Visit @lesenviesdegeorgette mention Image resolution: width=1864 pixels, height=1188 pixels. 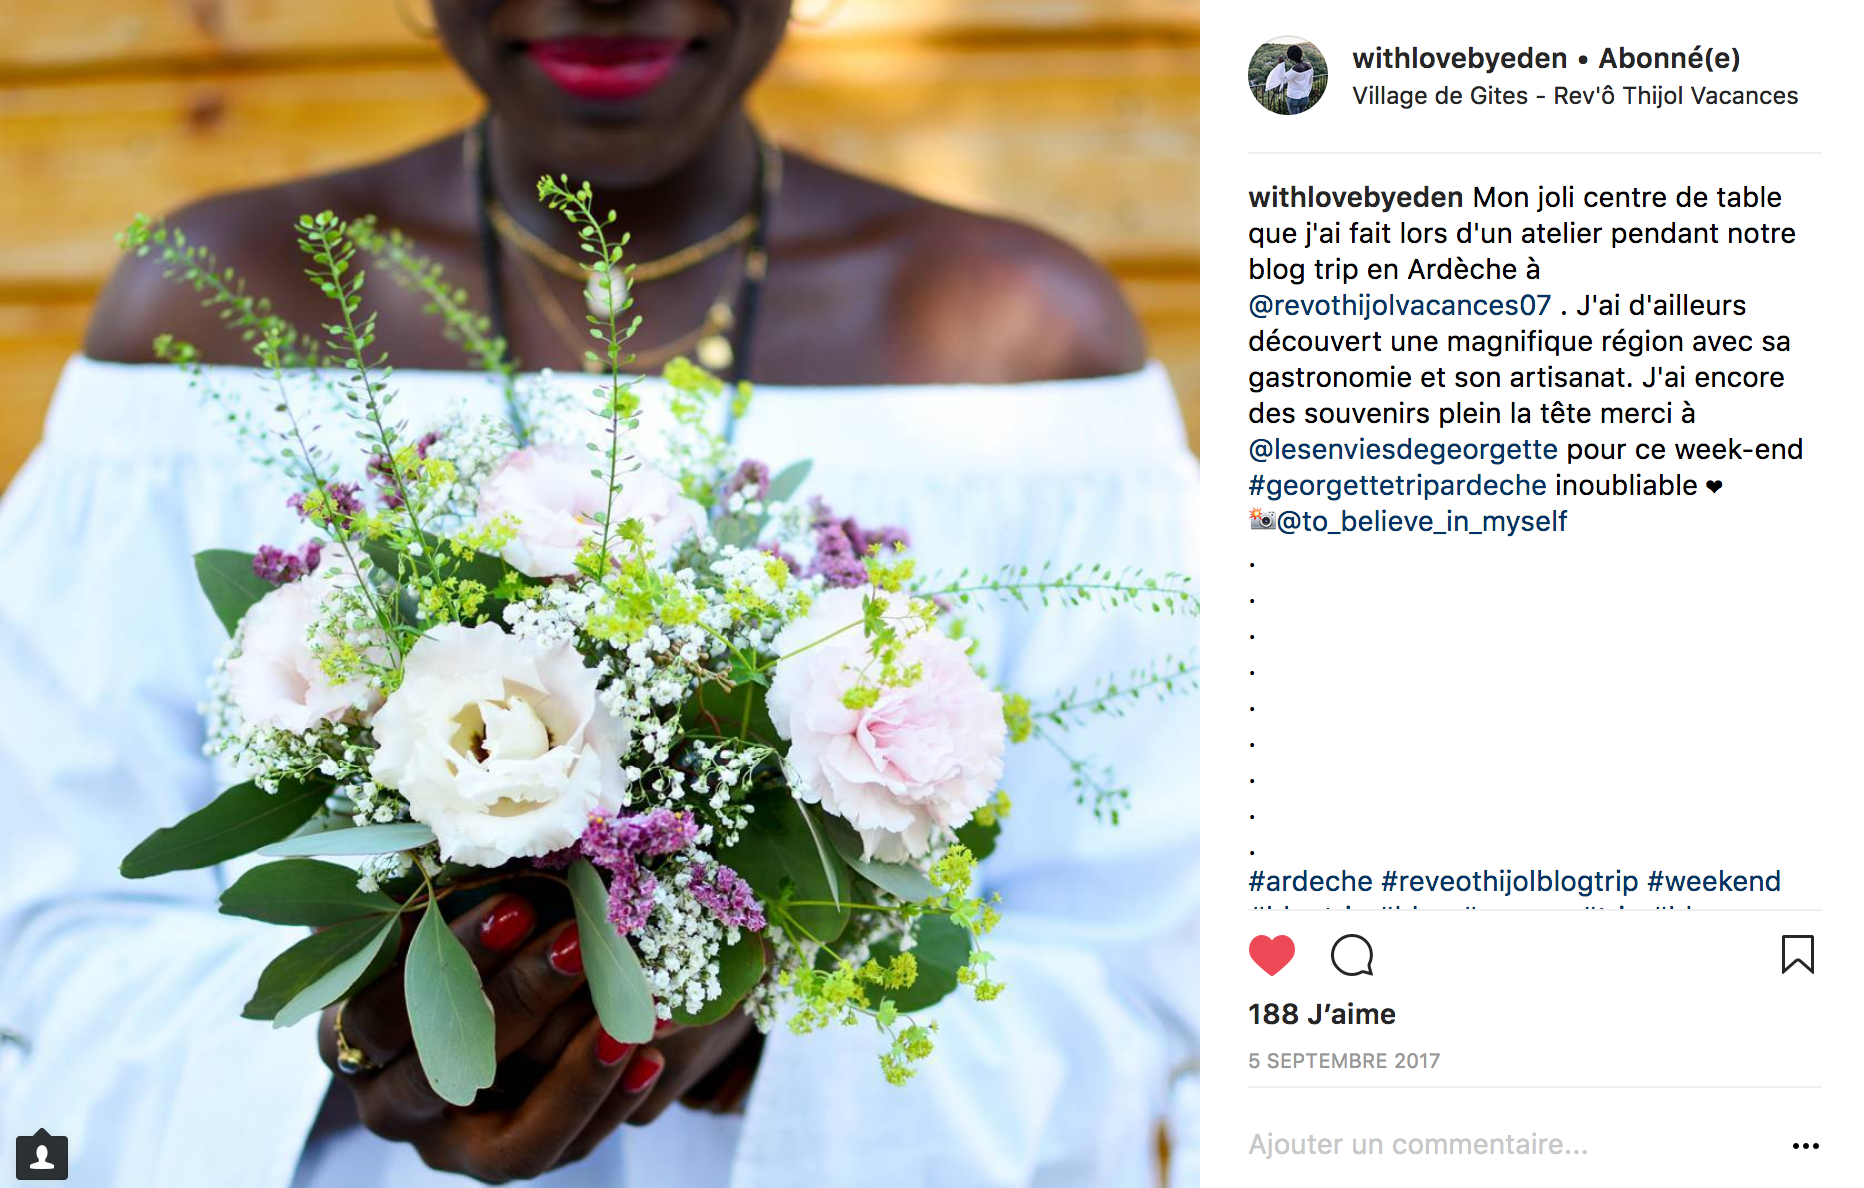(x=1403, y=449)
